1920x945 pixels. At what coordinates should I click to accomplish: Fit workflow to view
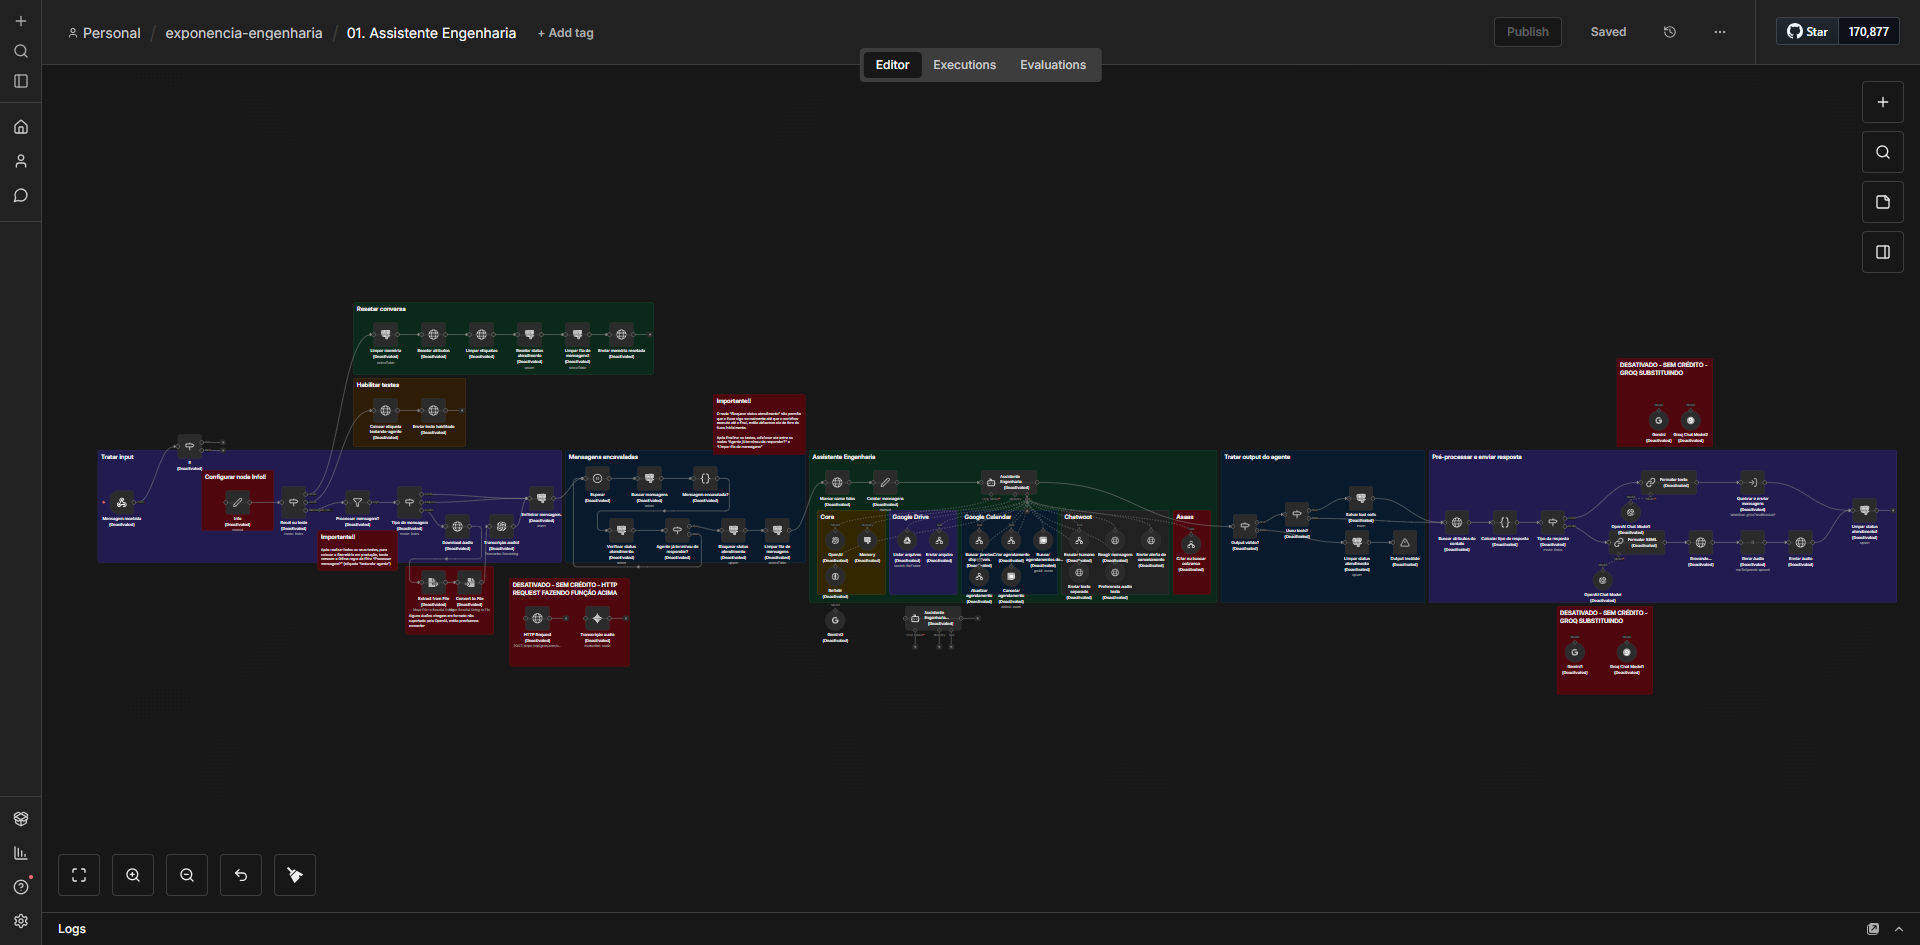click(x=79, y=875)
